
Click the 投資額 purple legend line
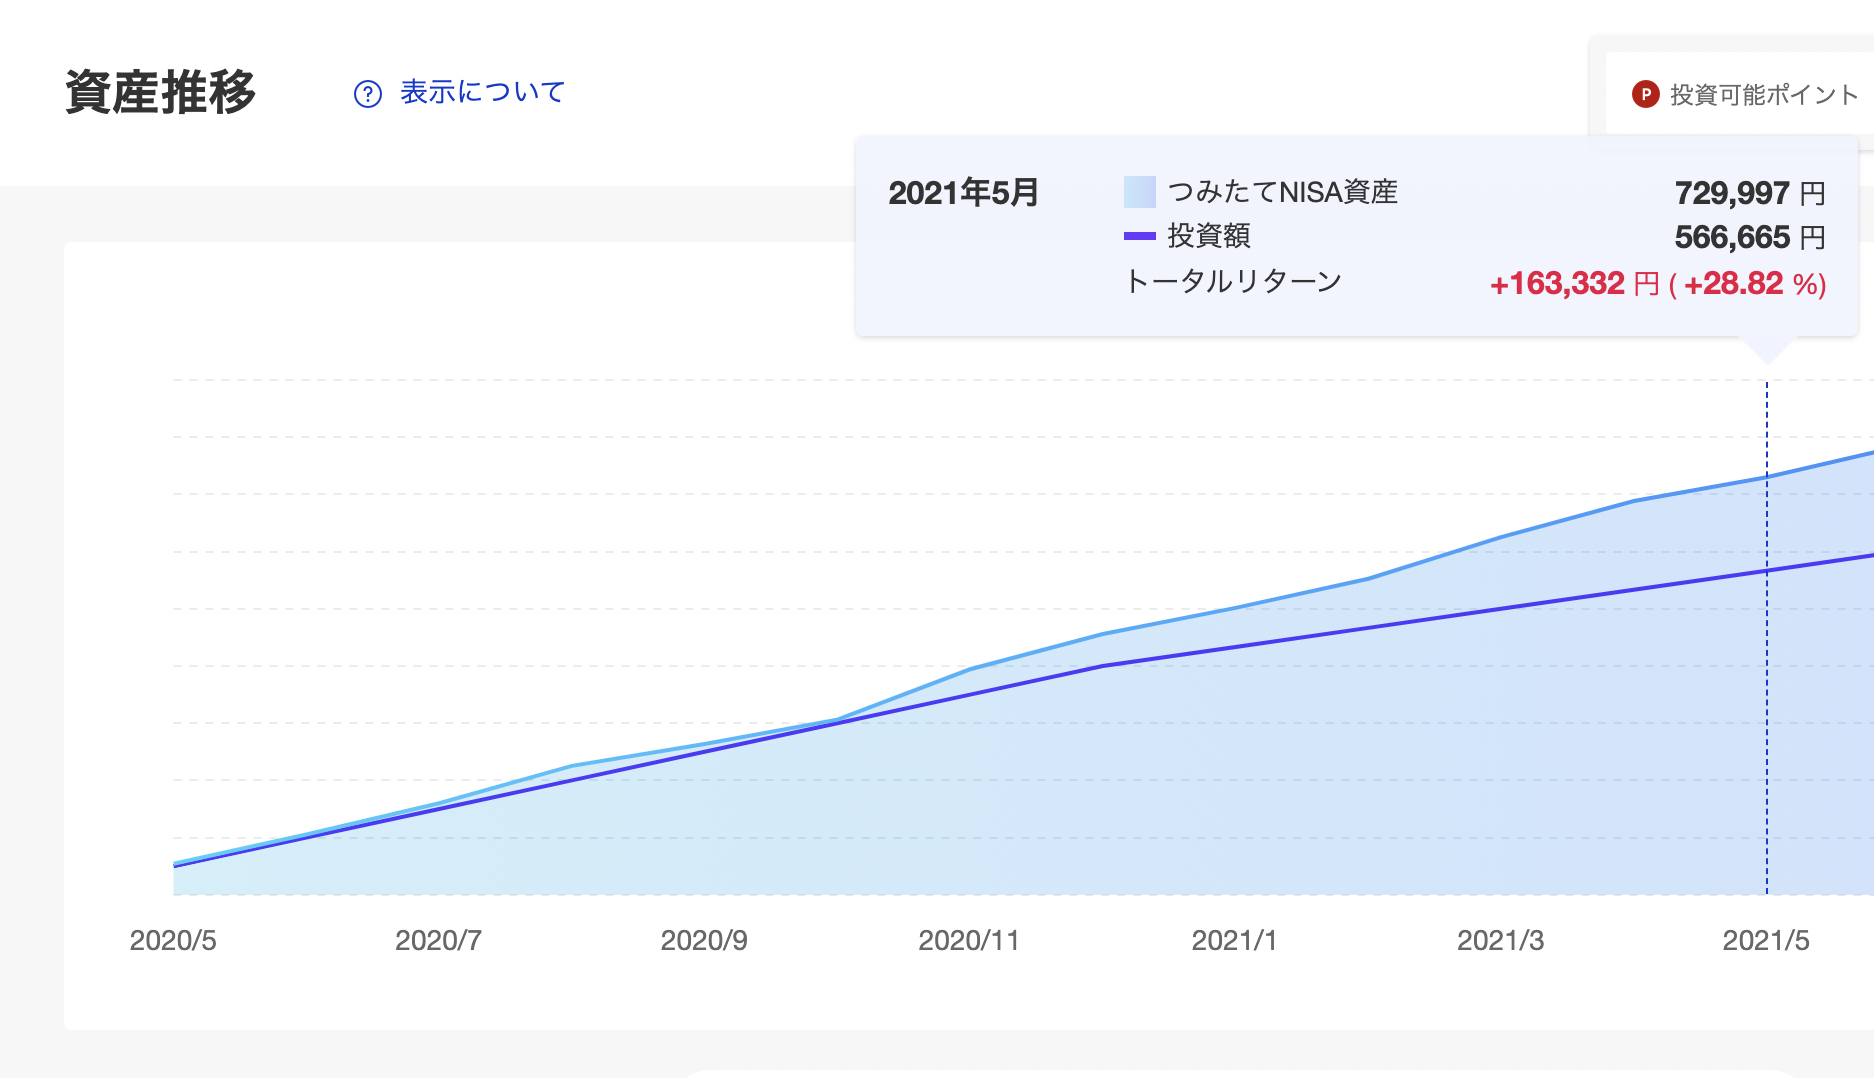coord(1139,236)
